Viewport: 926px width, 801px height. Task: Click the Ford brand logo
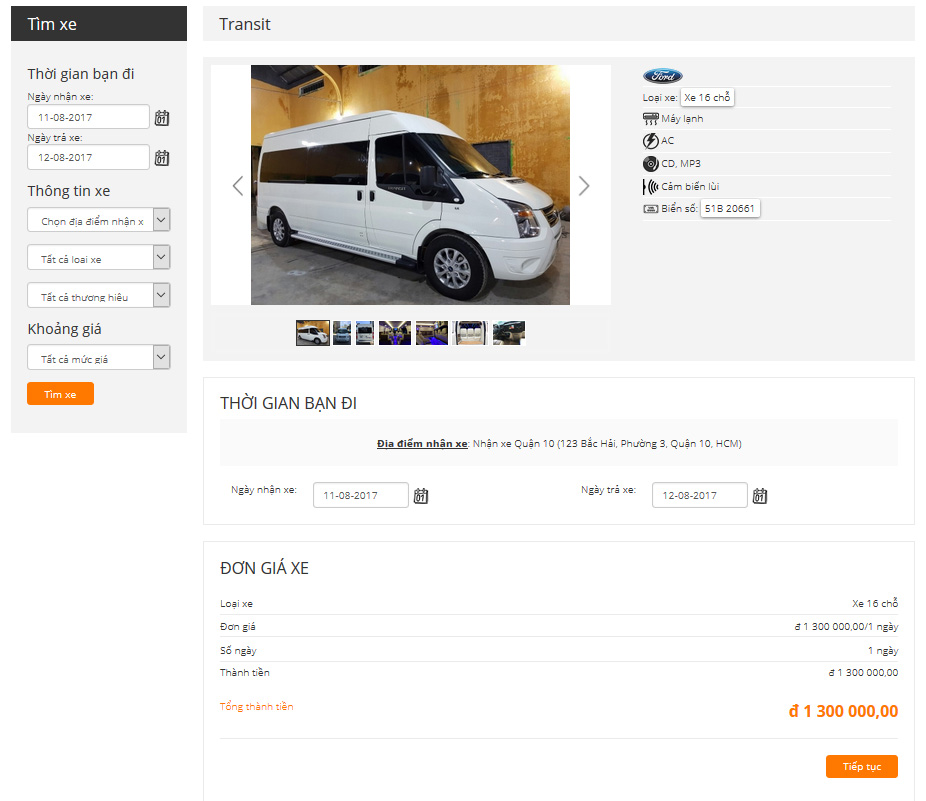pyautogui.click(x=662, y=76)
